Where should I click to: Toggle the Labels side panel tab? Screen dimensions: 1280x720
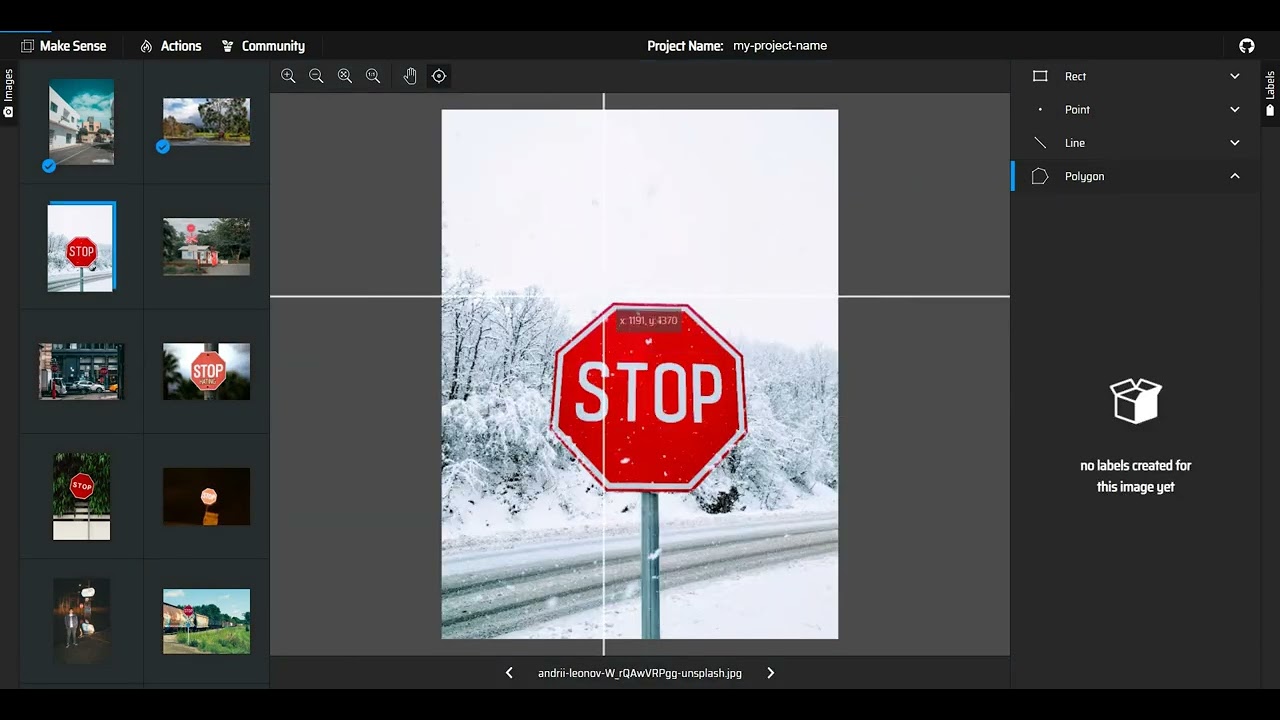coord(1271,93)
